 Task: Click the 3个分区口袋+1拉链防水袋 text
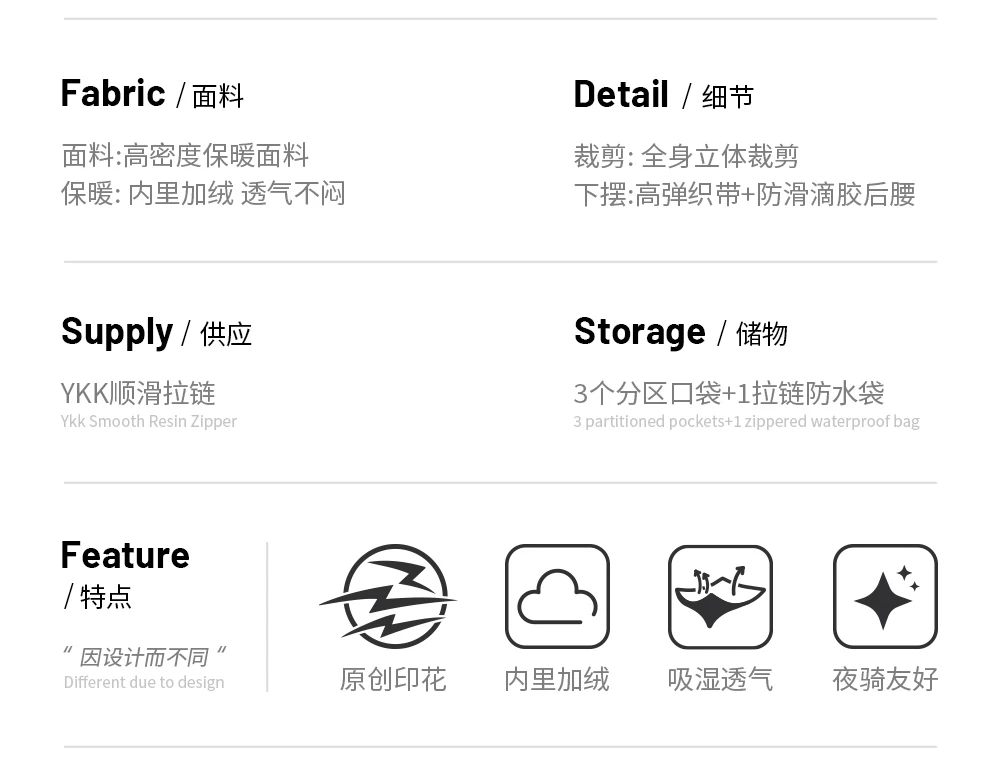click(729, 393)
